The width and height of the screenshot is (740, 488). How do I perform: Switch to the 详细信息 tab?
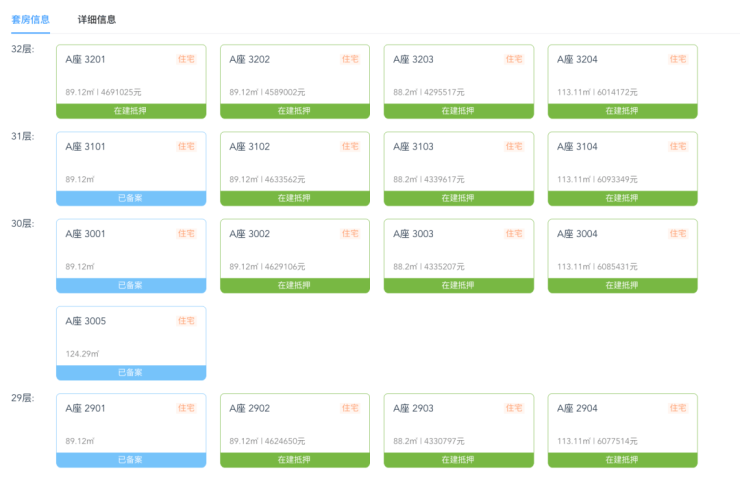(x=97, y=19)
